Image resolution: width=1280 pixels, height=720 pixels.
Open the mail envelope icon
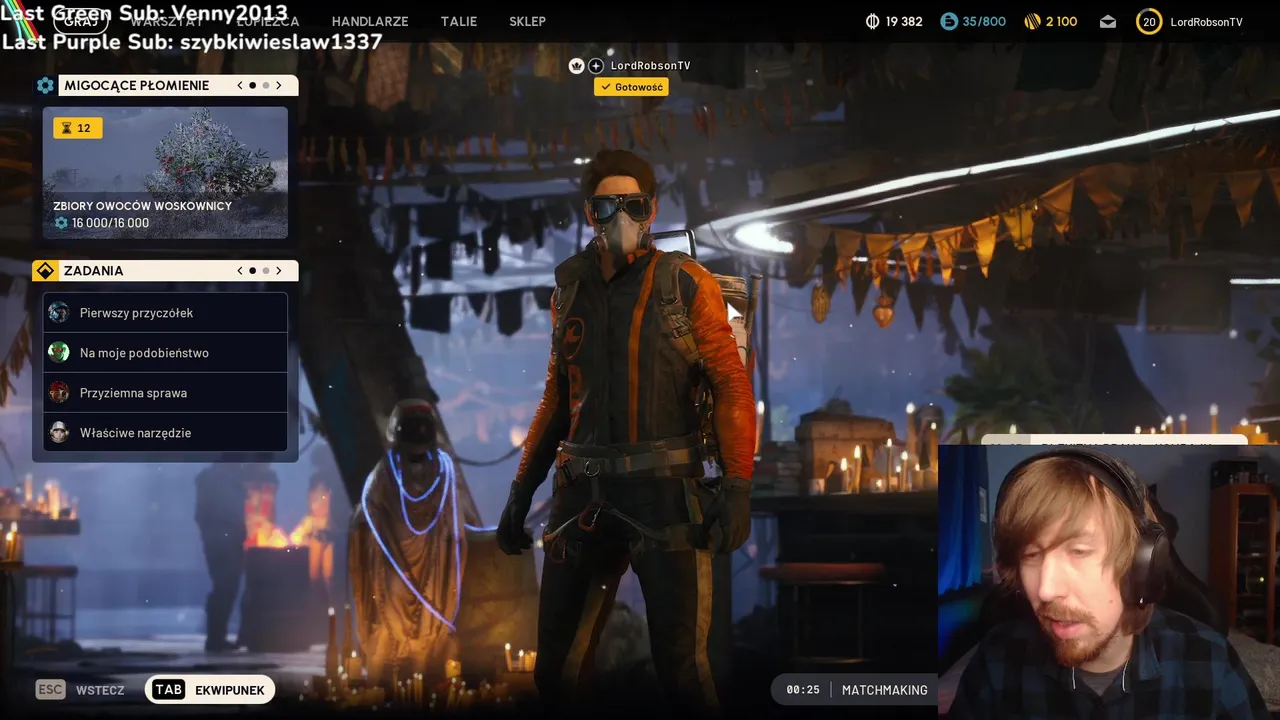pyautogui.click(x=1108, y=21)
